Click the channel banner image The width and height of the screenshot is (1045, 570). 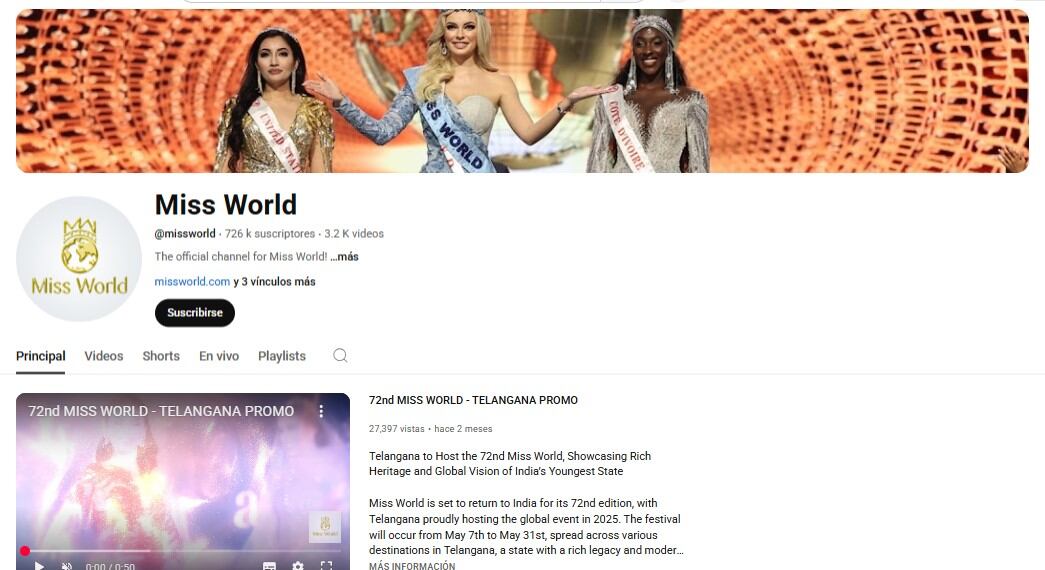point(522,91)
